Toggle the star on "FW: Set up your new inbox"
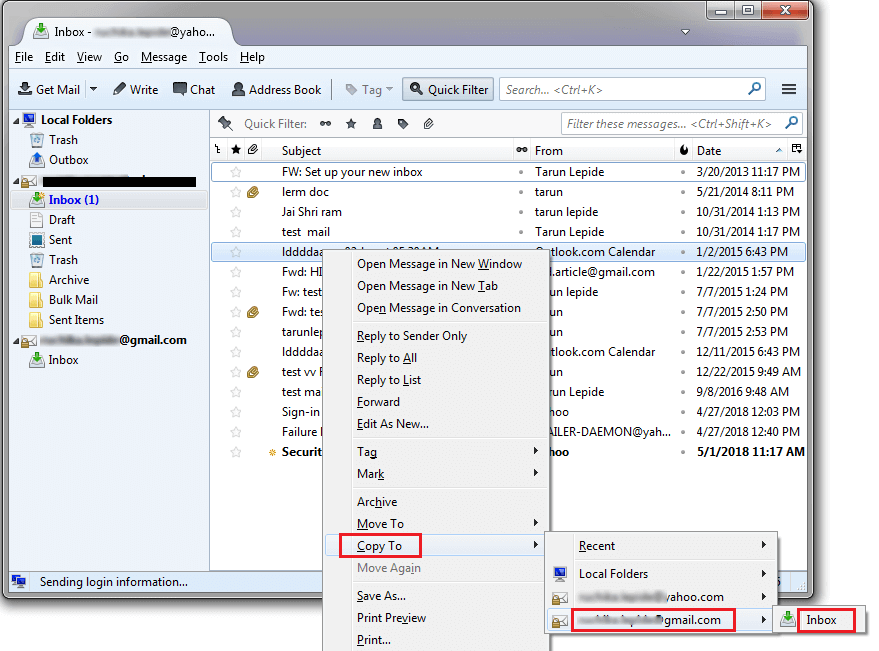Viewport: 879px width, 651px height. click(x=236, y=172)
